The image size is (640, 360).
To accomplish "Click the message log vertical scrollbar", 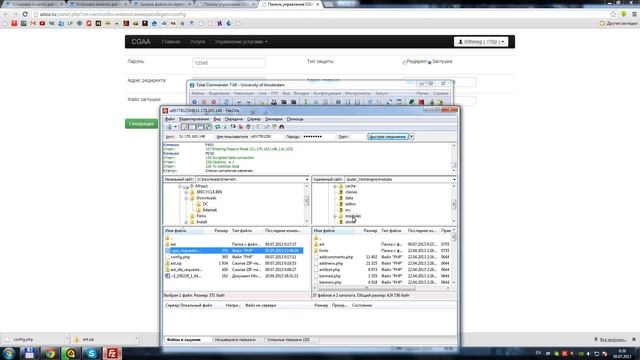I will click(x=453, y=158).
